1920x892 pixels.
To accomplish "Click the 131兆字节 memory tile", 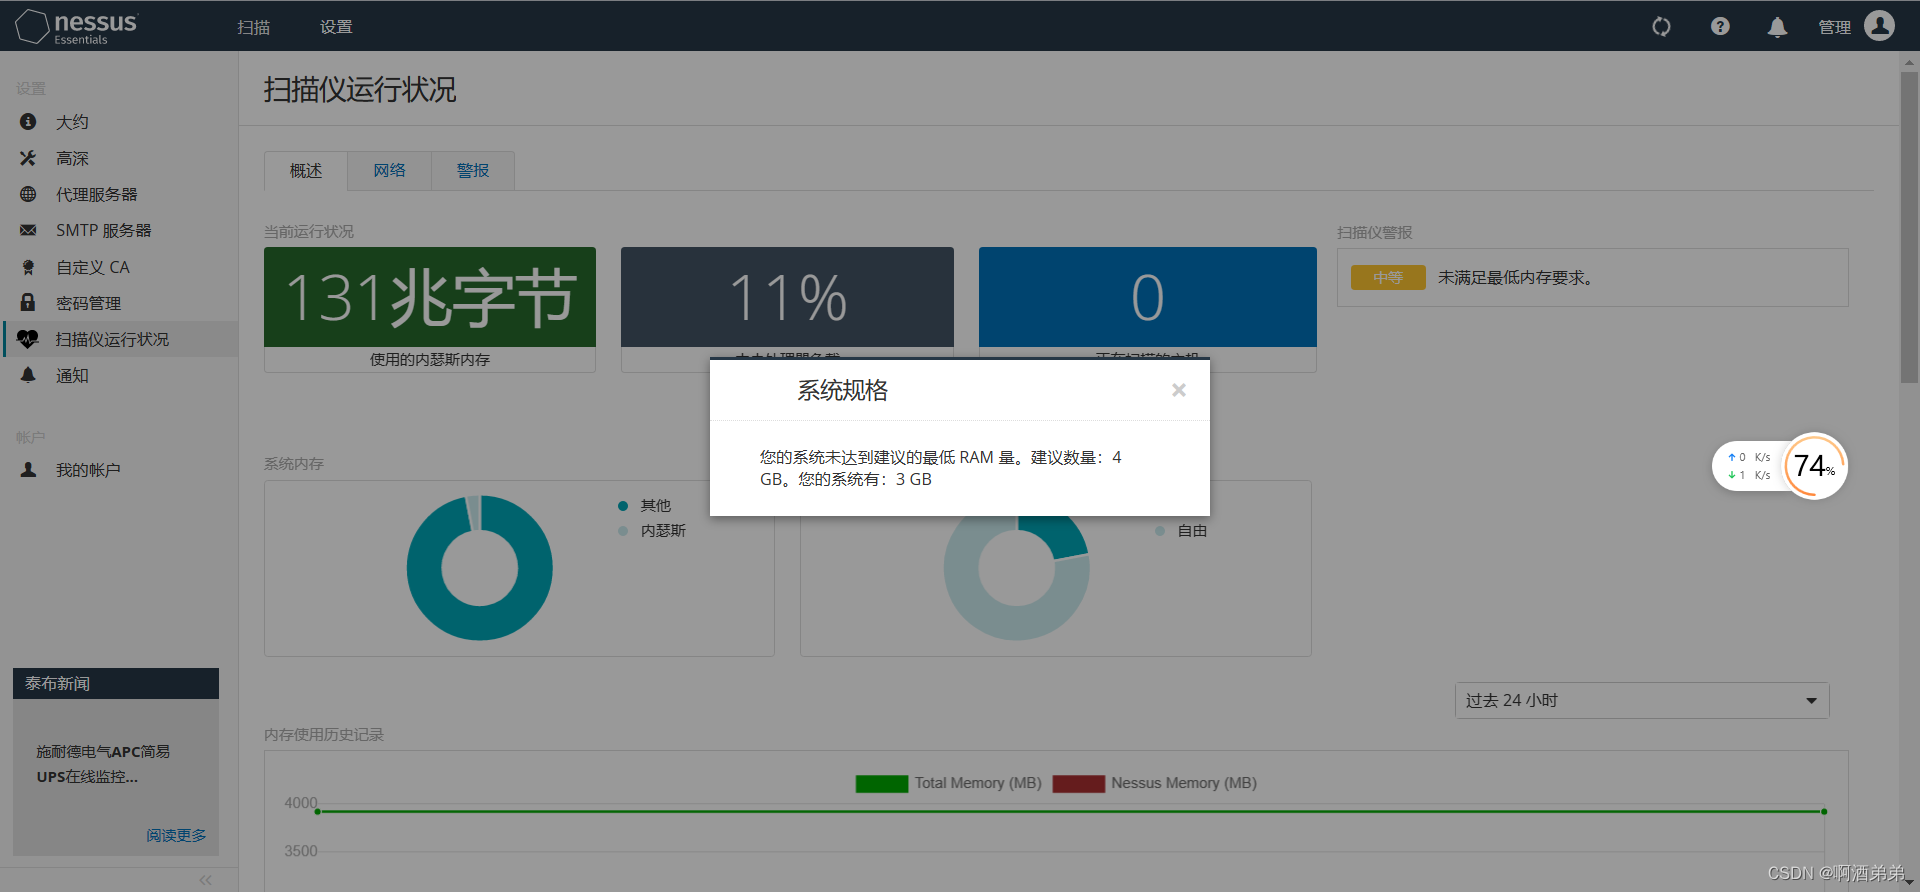I will click(x=430, y=297).
